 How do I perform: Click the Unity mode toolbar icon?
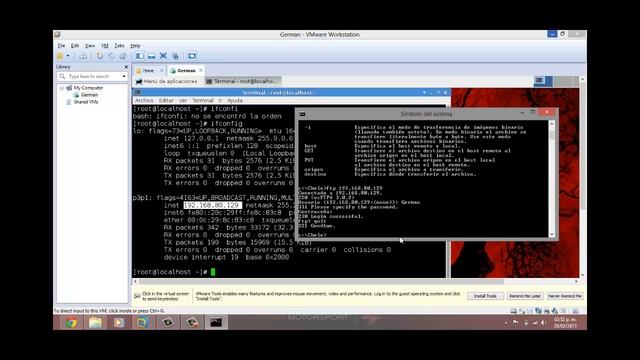175,56
